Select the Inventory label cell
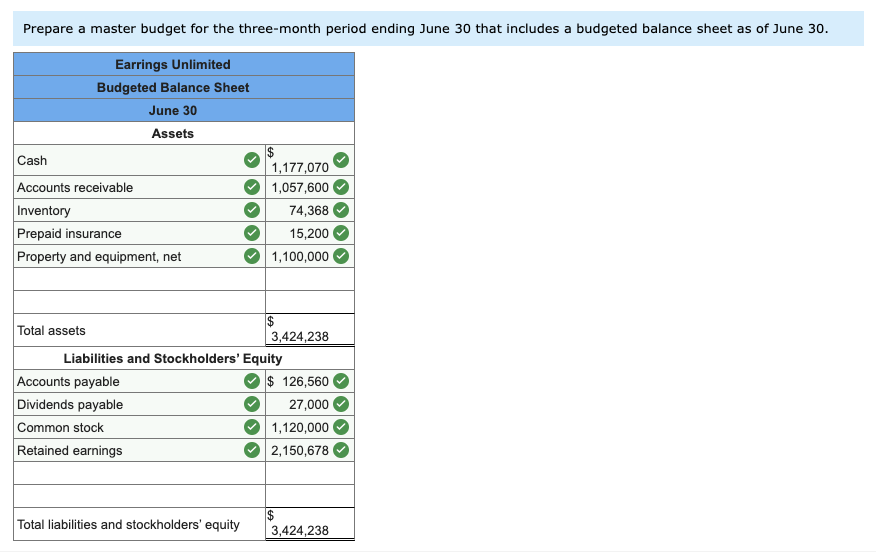Screen dimensions: 876x553 click(139, 210)
